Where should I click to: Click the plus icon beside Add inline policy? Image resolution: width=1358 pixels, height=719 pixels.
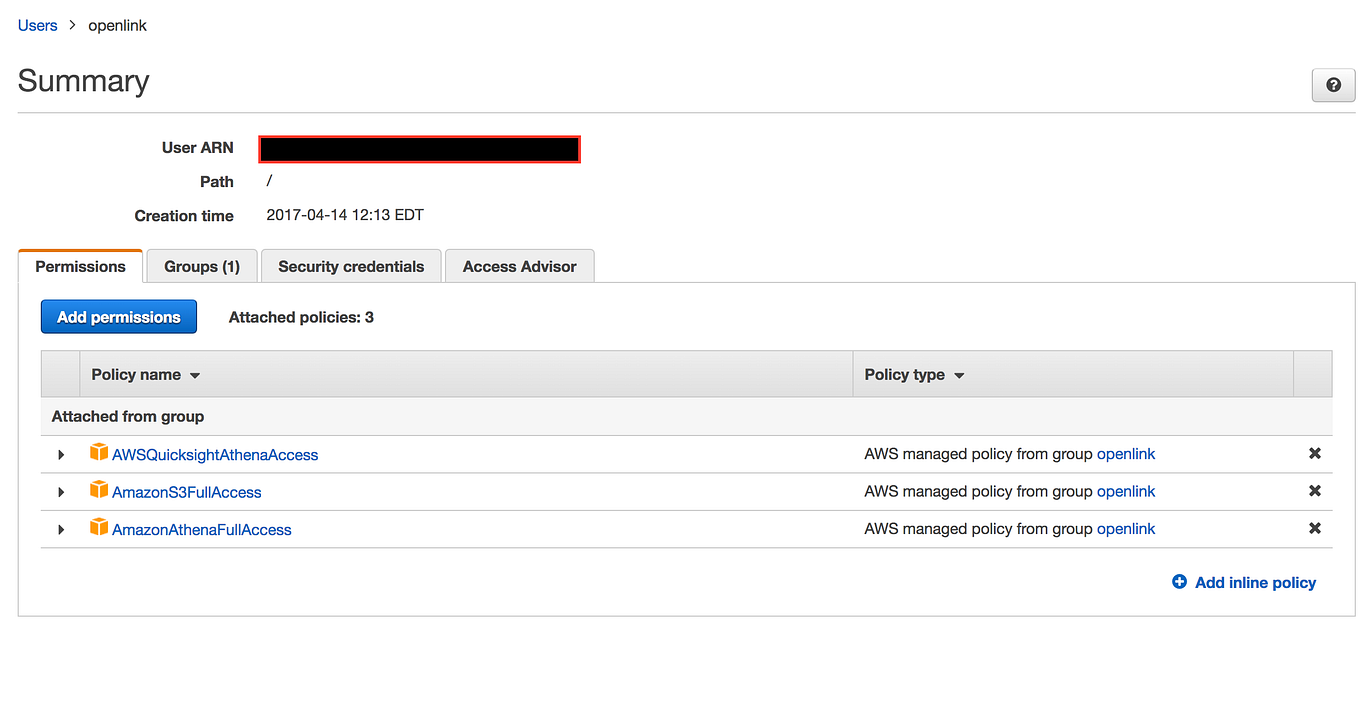1178,581
